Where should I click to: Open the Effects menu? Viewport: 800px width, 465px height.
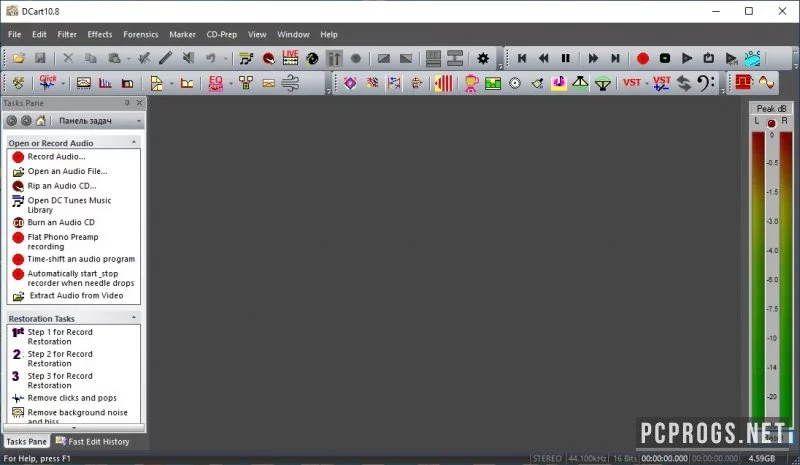coord(99,34)
